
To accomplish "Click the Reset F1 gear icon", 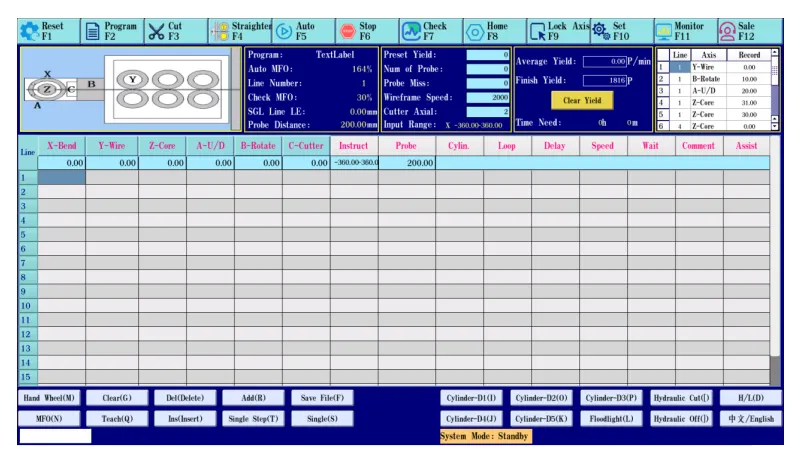I will tap(29, 32).
